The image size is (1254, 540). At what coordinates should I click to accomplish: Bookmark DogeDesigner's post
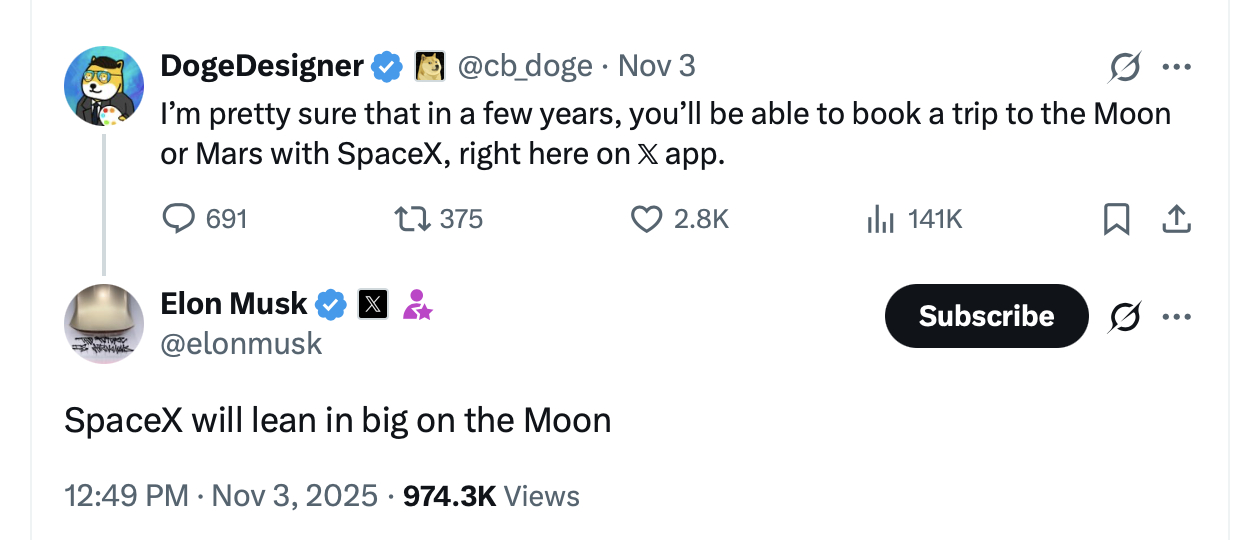(1115, 219)
